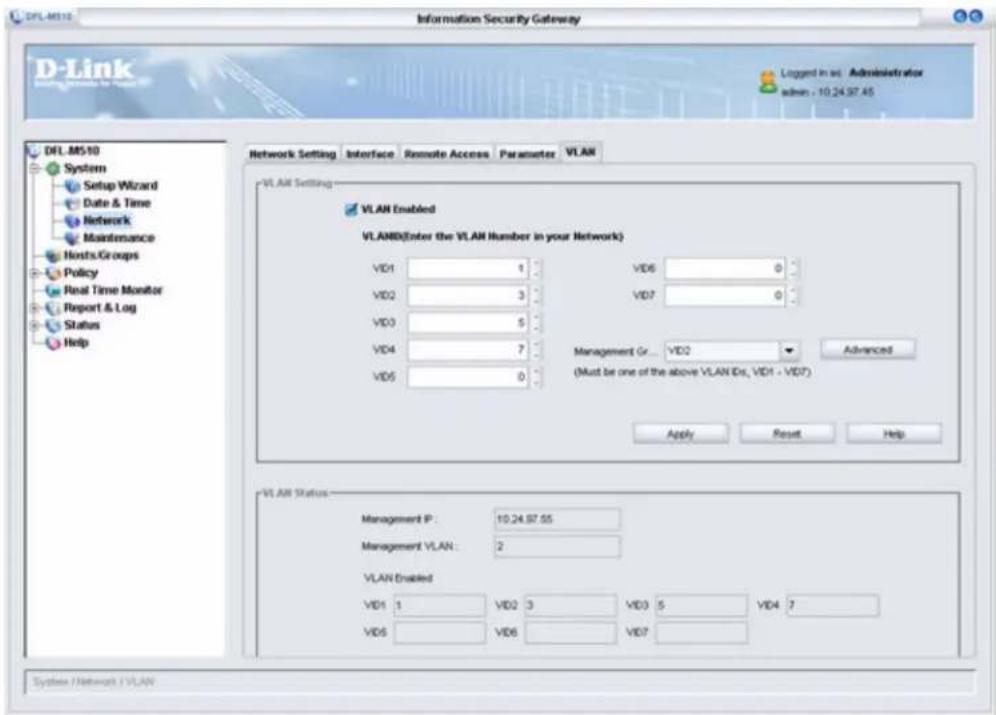Click the VID2 spinner arrows
996x715 pixels.
537,296
